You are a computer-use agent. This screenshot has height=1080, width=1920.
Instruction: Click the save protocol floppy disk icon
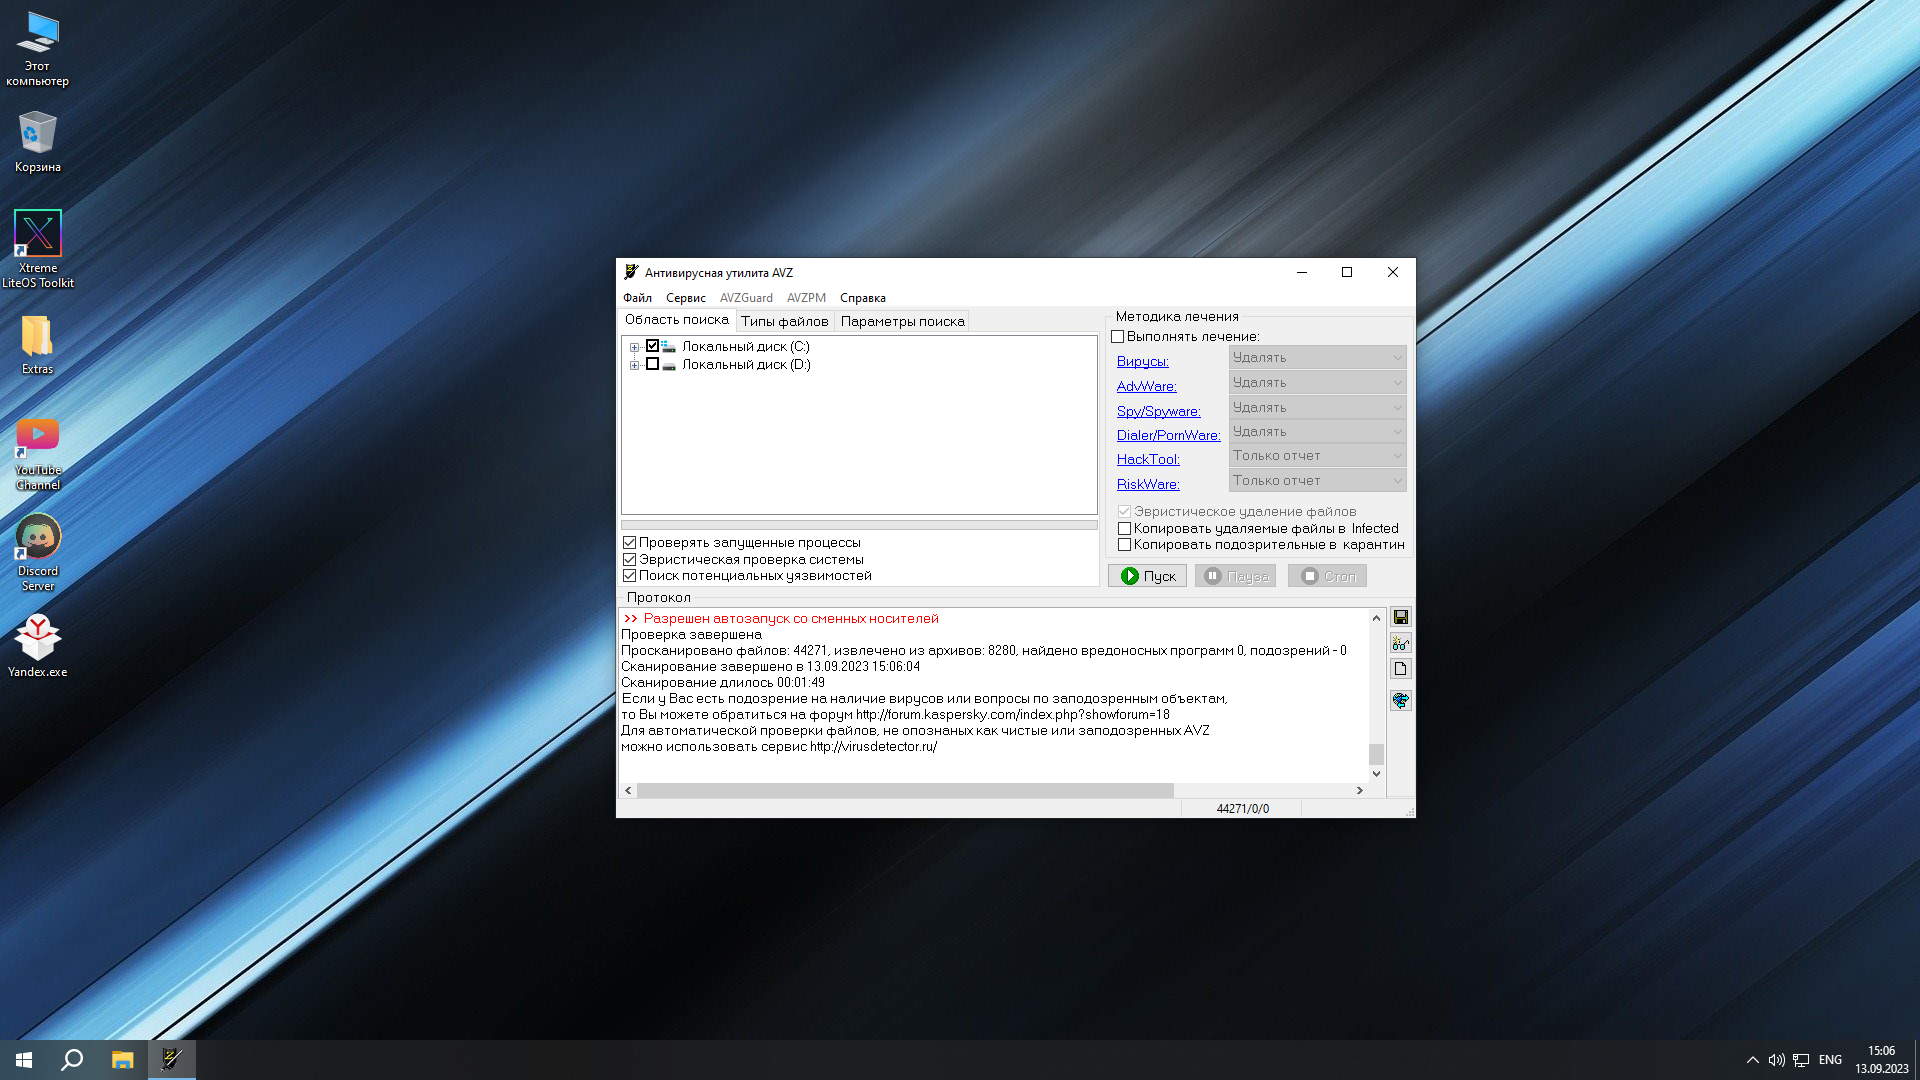1400,617
